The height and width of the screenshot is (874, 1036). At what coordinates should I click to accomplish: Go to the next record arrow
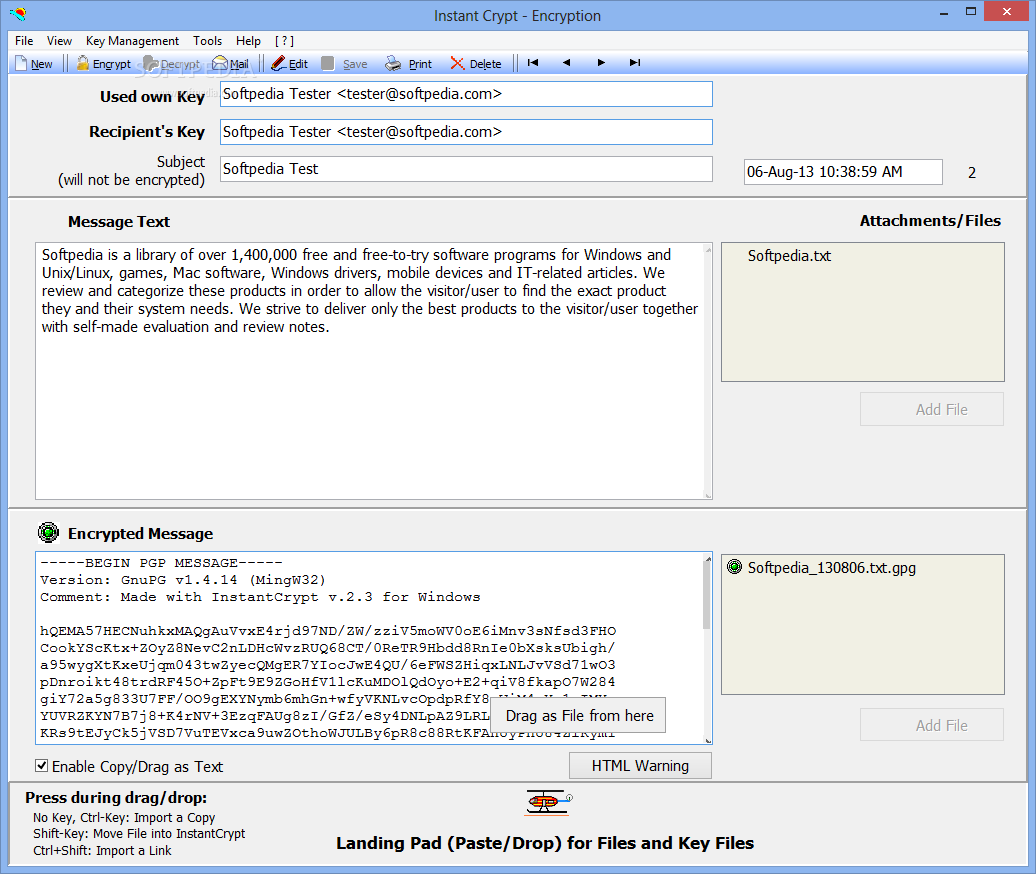(601, 63)
